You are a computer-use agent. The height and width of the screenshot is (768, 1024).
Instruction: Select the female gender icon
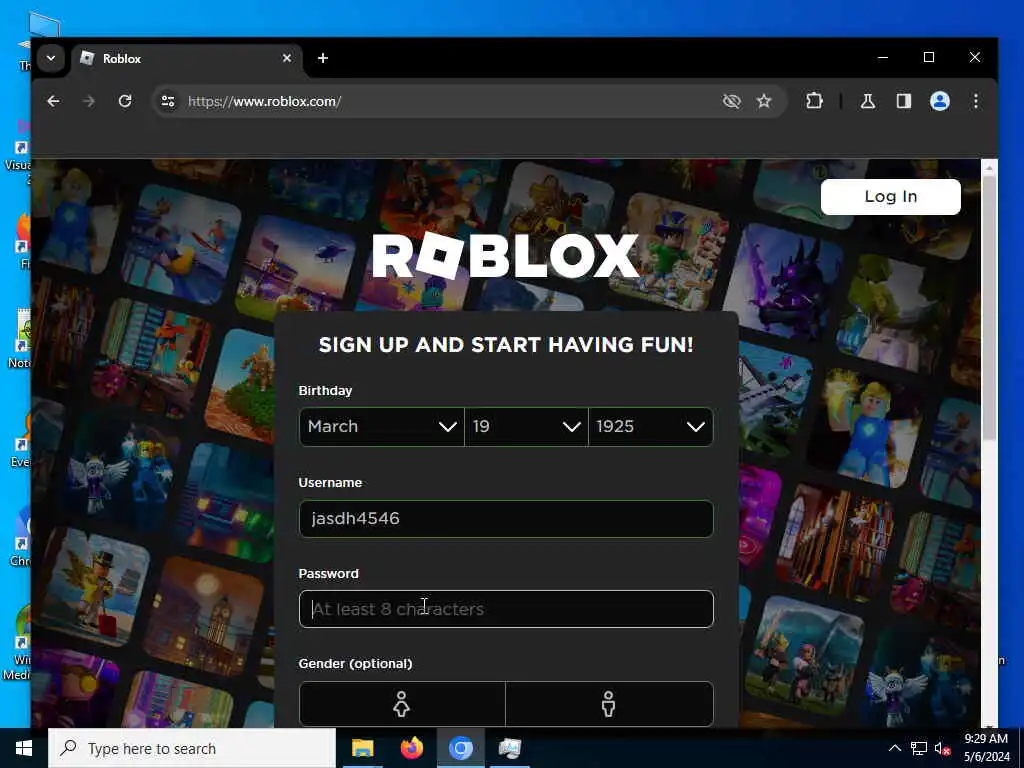tap(402, 704)
